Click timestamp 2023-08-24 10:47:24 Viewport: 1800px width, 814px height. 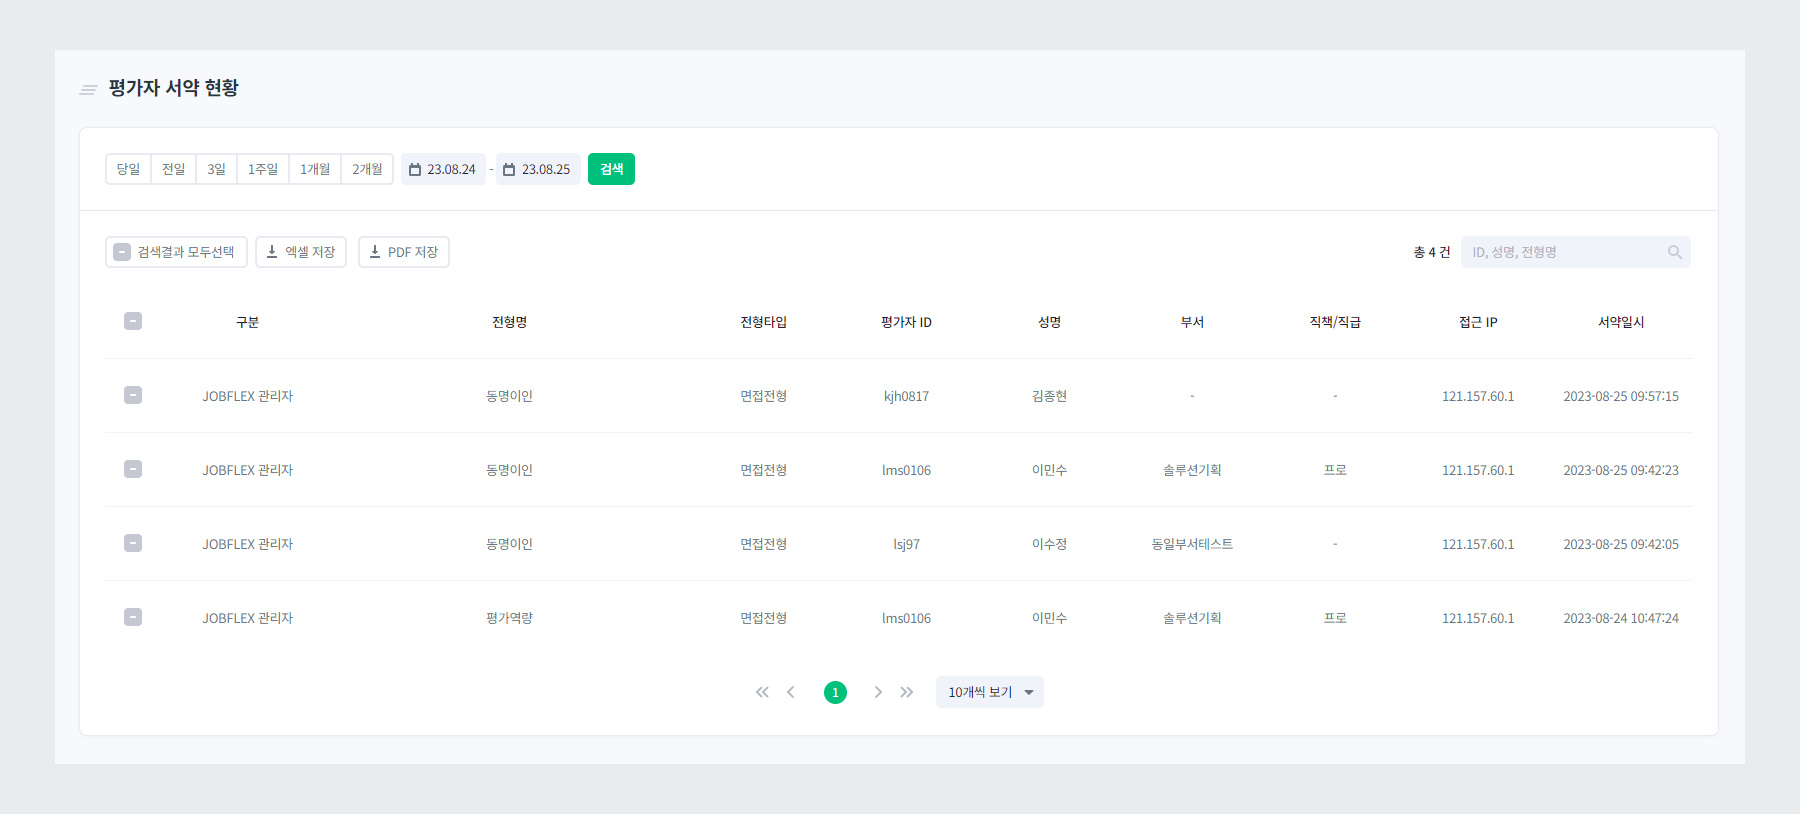[1621, 618]
